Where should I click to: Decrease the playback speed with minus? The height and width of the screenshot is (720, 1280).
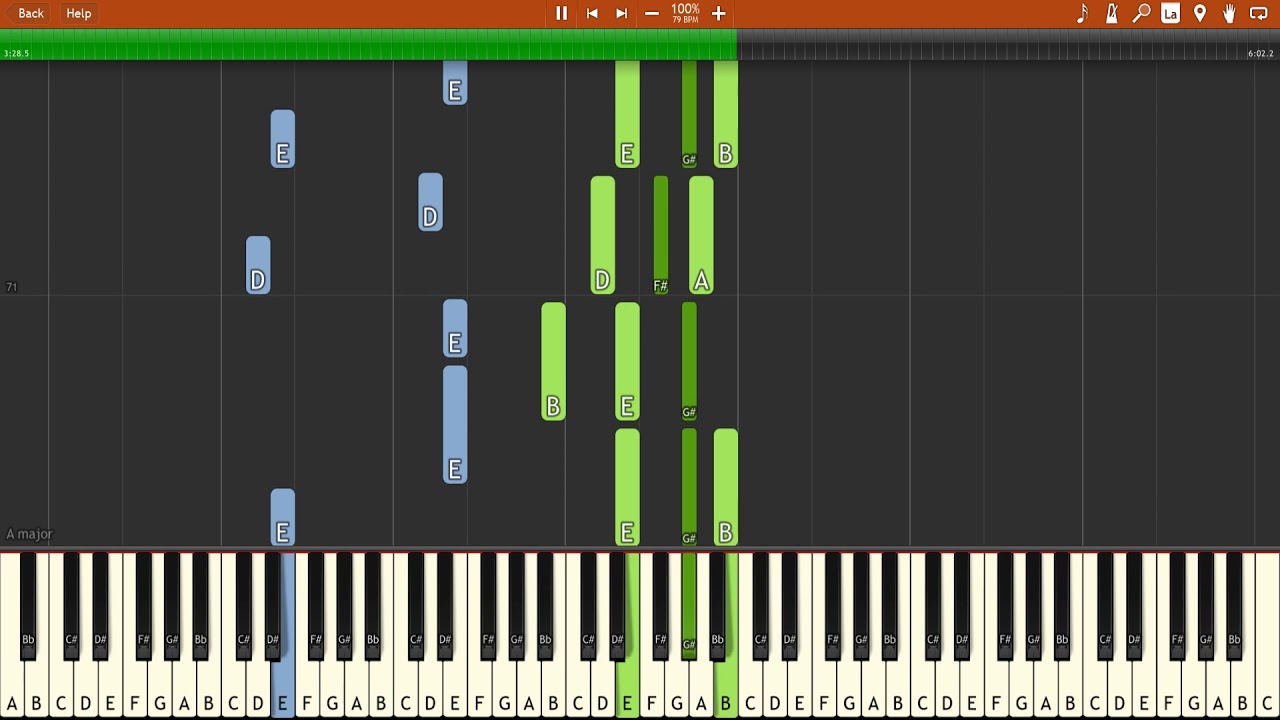click(652, 13)
